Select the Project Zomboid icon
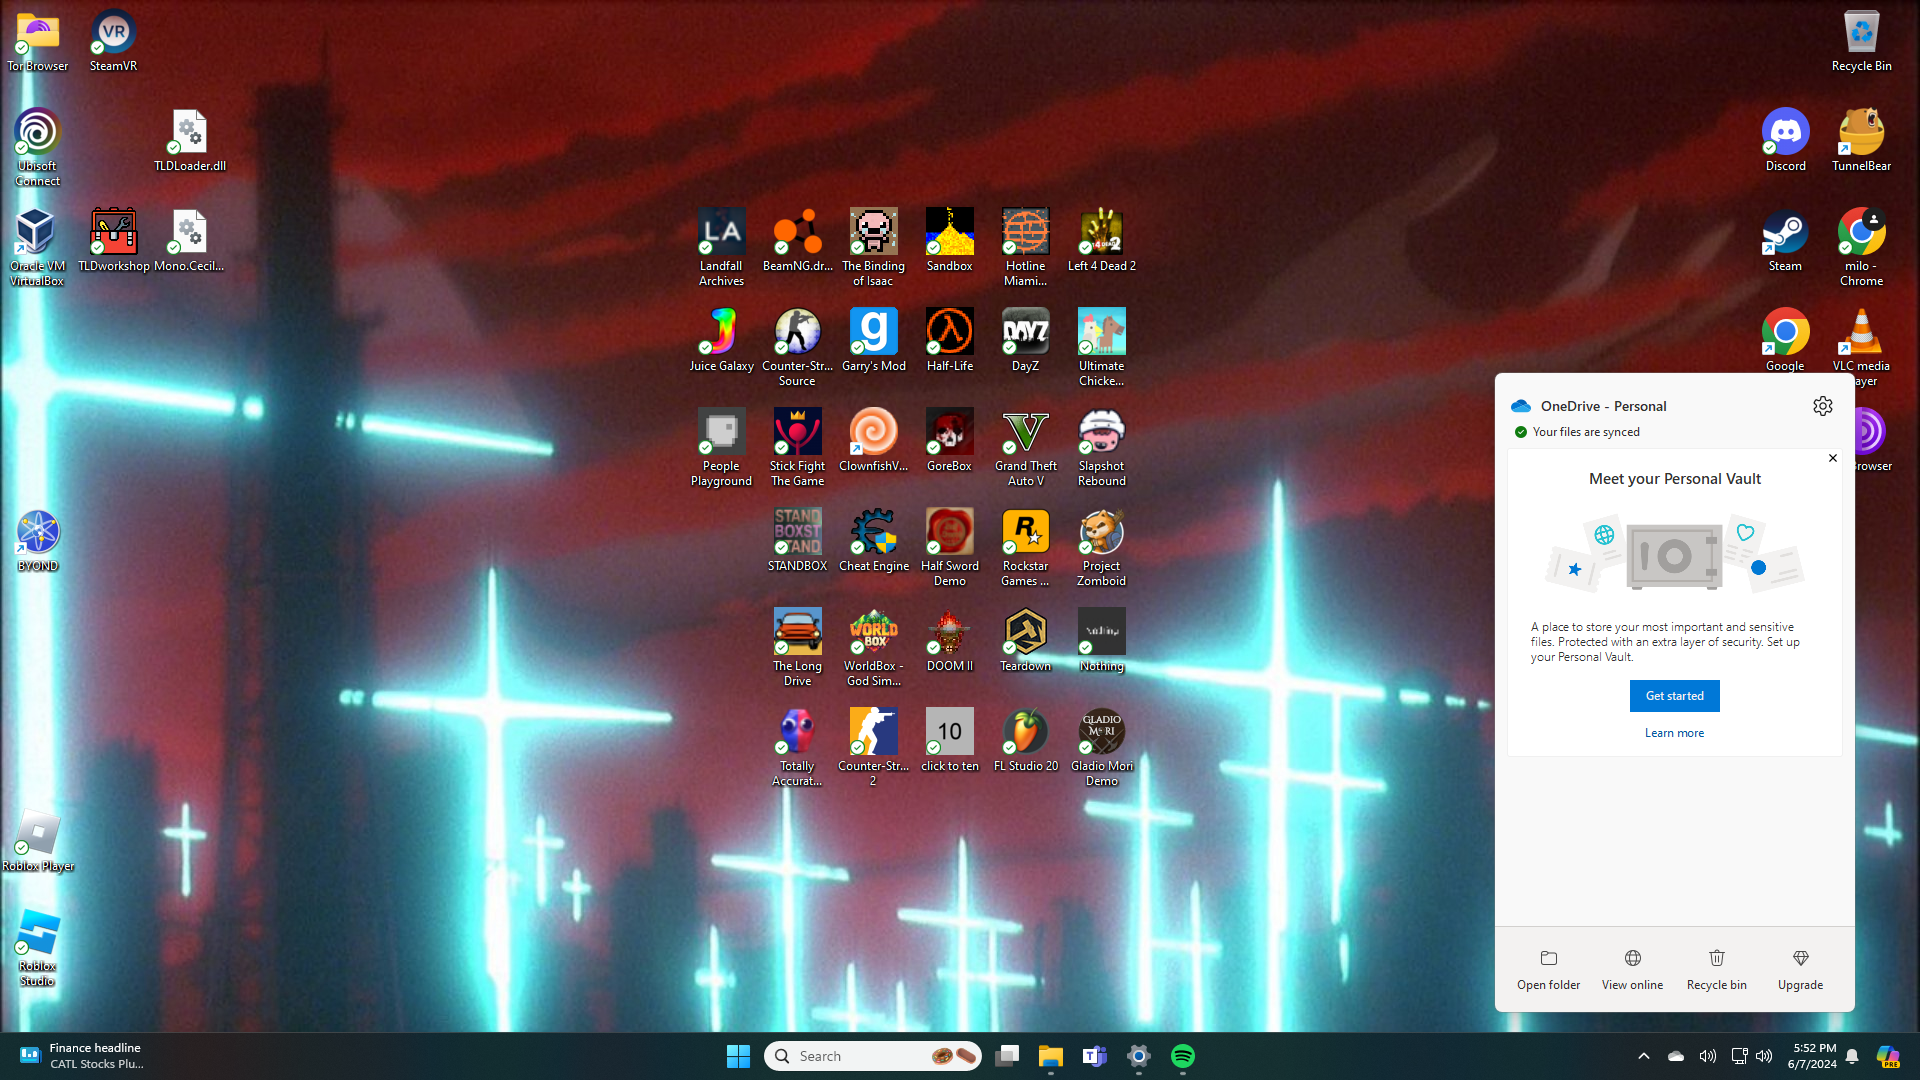The image size is (1920, 1080). (x=1101, y=533)
